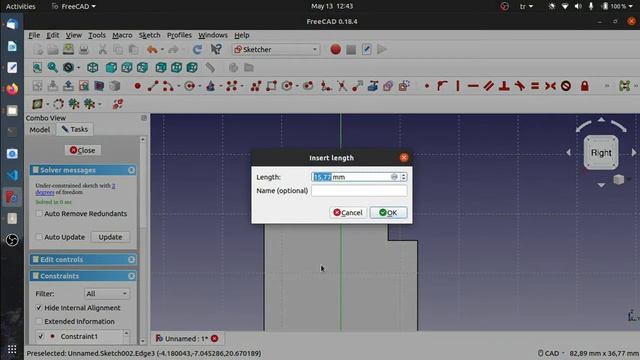Apply the Lock constraint
640x360 pixels.
584,86
